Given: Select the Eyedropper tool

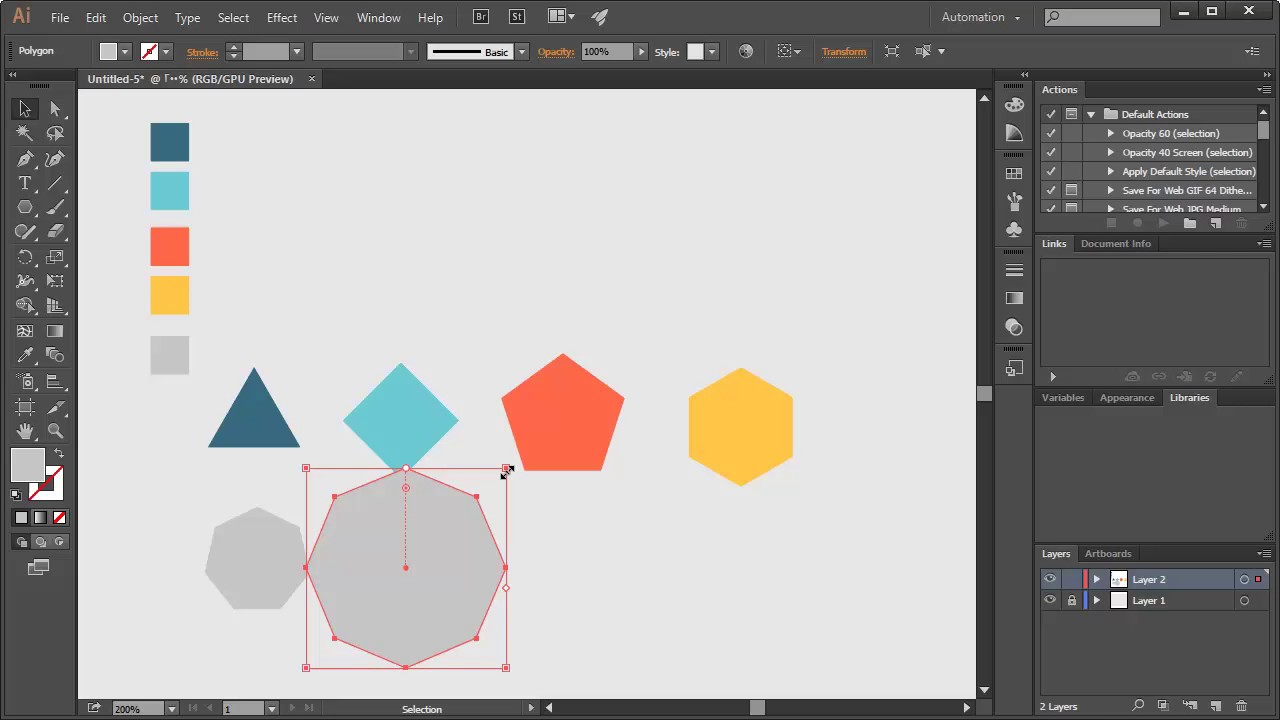Looking at the screenshot, I should 25,355.
